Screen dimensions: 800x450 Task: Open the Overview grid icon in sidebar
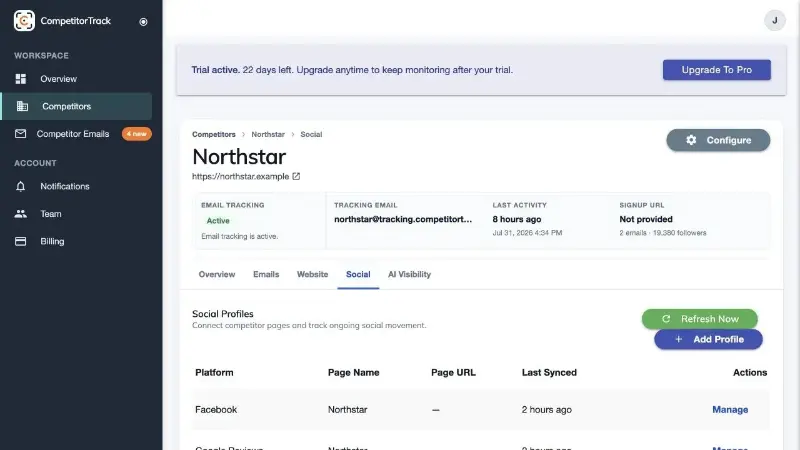click(x=21, y=79)
